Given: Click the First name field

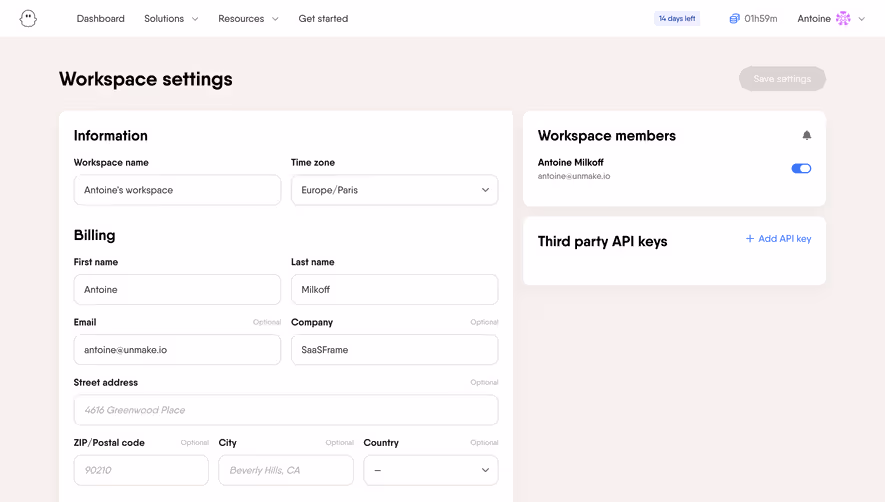Looking at the screenshot, I should [177, 289].
